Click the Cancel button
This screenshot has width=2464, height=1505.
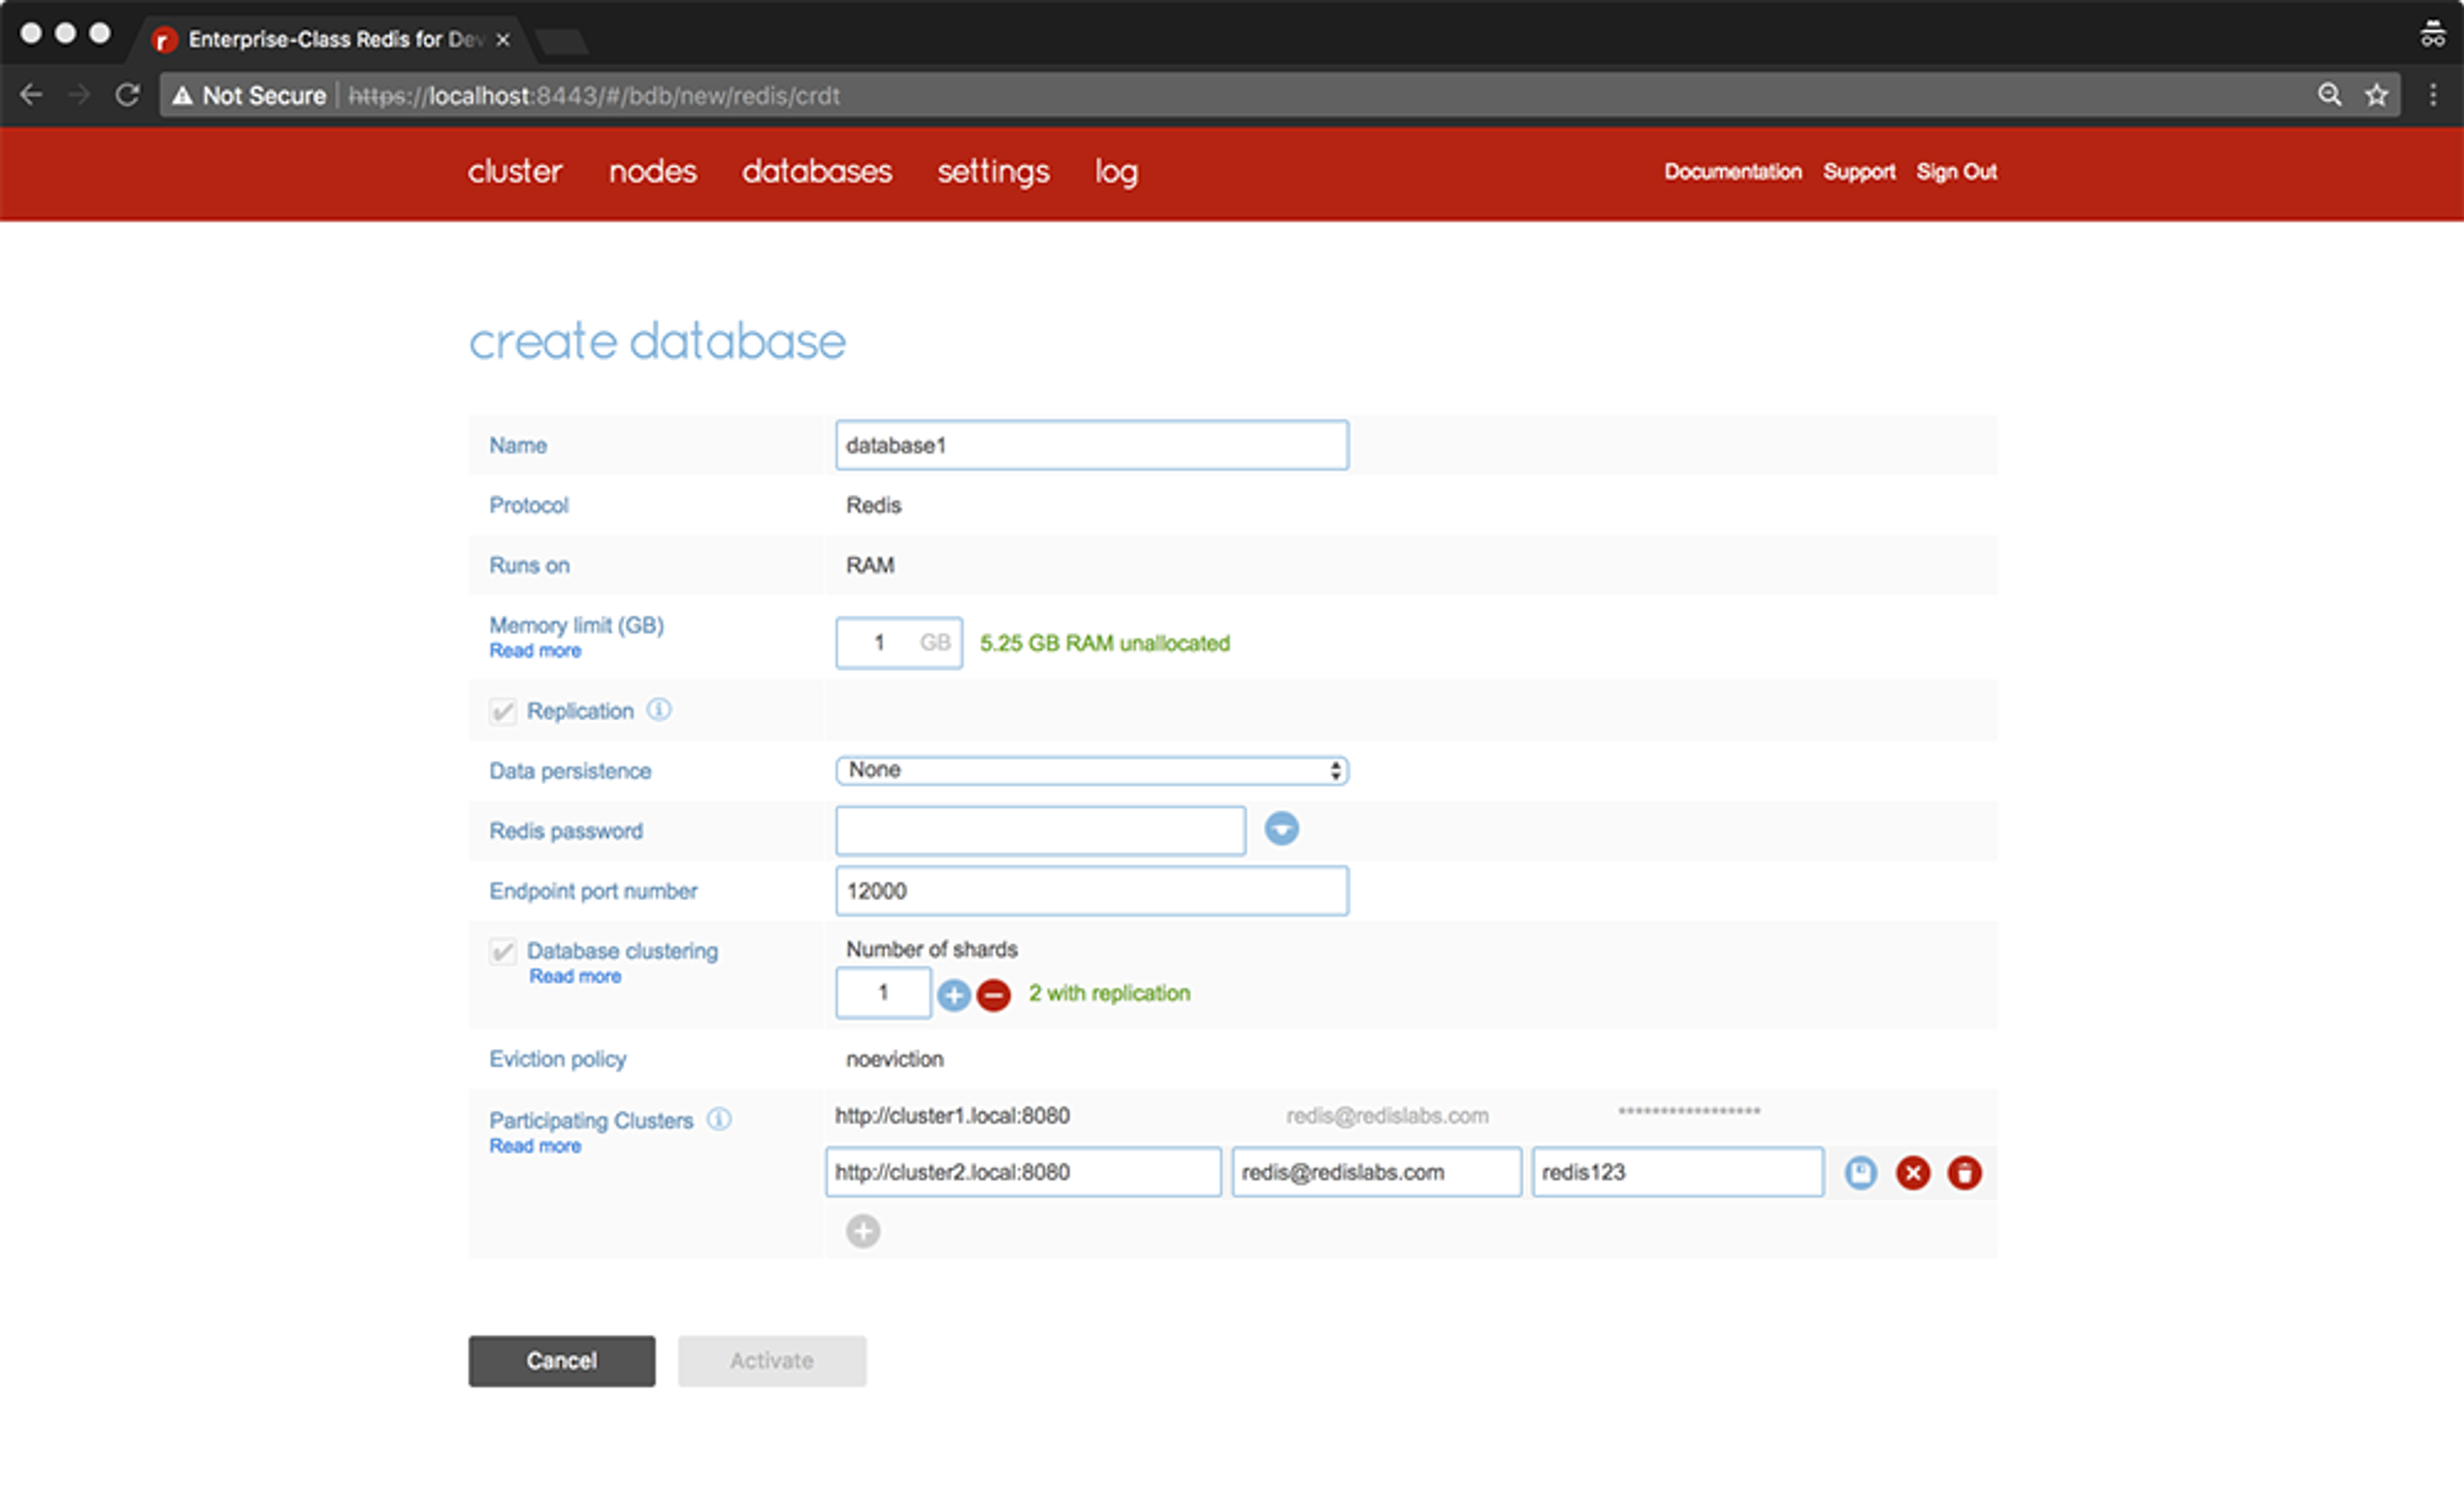point(561,1360)
